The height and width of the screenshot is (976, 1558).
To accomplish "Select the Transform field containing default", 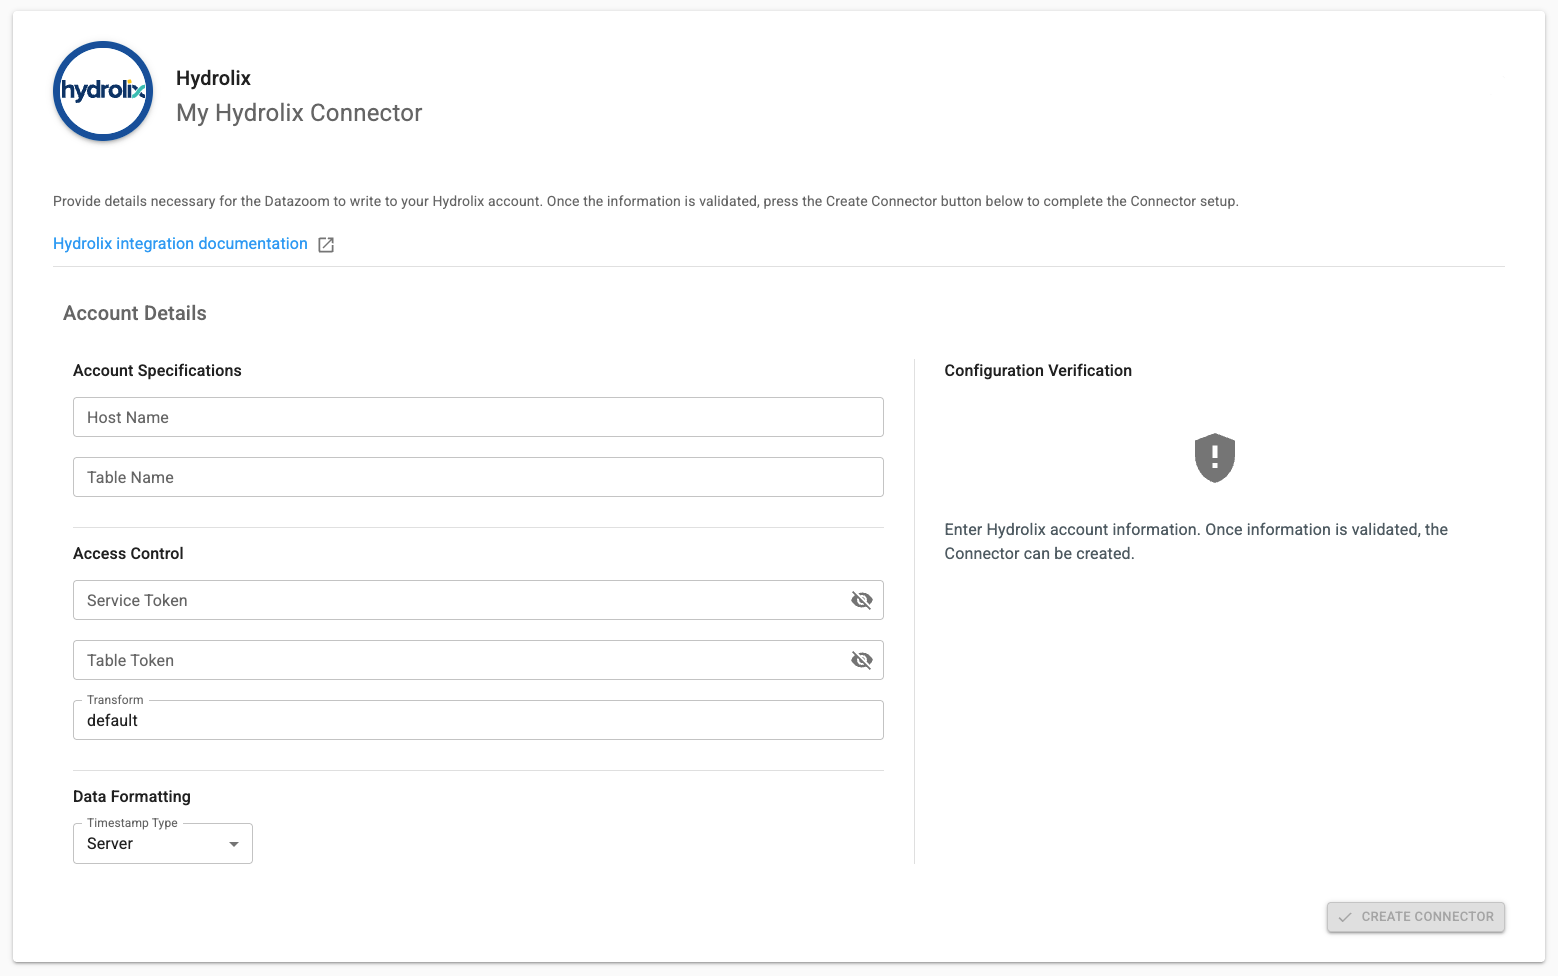I will (x=478, y=720).
